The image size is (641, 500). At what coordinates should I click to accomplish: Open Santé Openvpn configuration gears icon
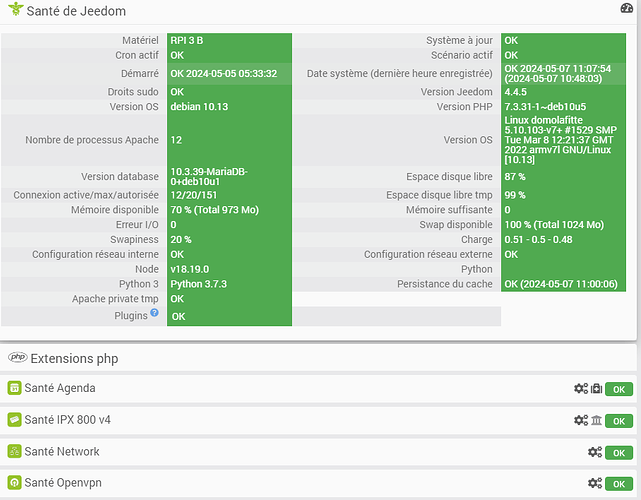pyautogui.click(x=594, y=484)
